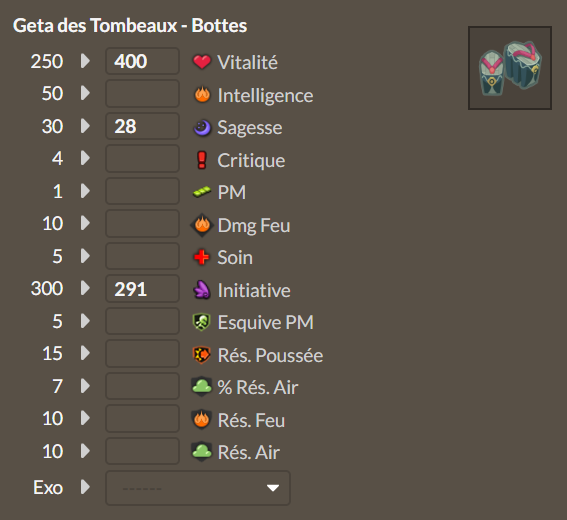Viewport: 567px width, 520px height.
Task: Click the Dmg Feu input box
Action: [x=142, y=223]
